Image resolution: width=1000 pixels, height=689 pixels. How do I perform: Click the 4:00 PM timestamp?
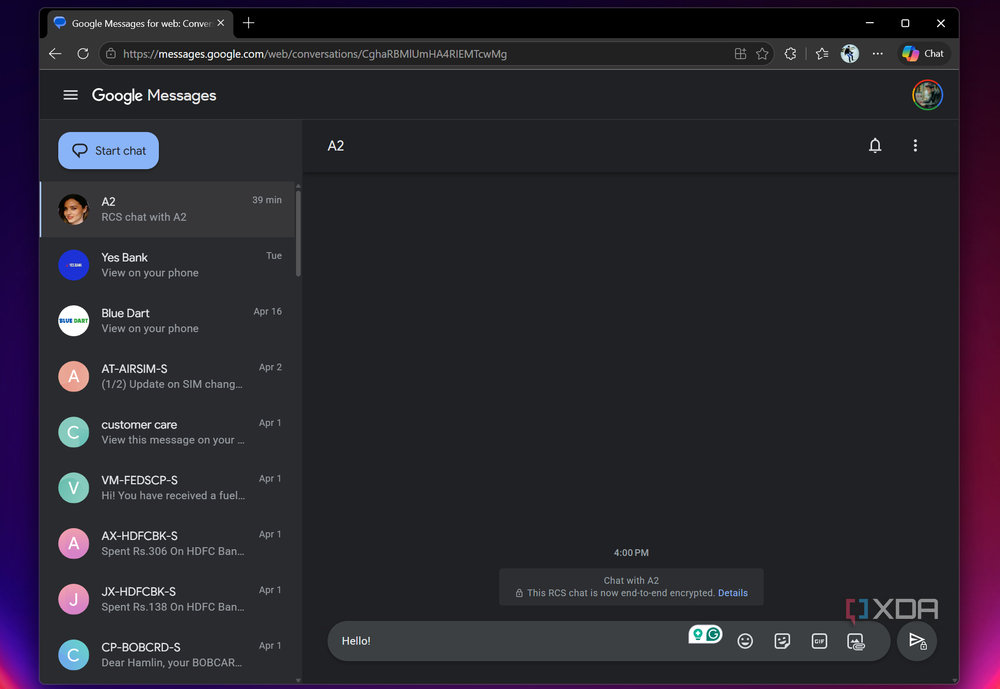[x=631, y=552]
